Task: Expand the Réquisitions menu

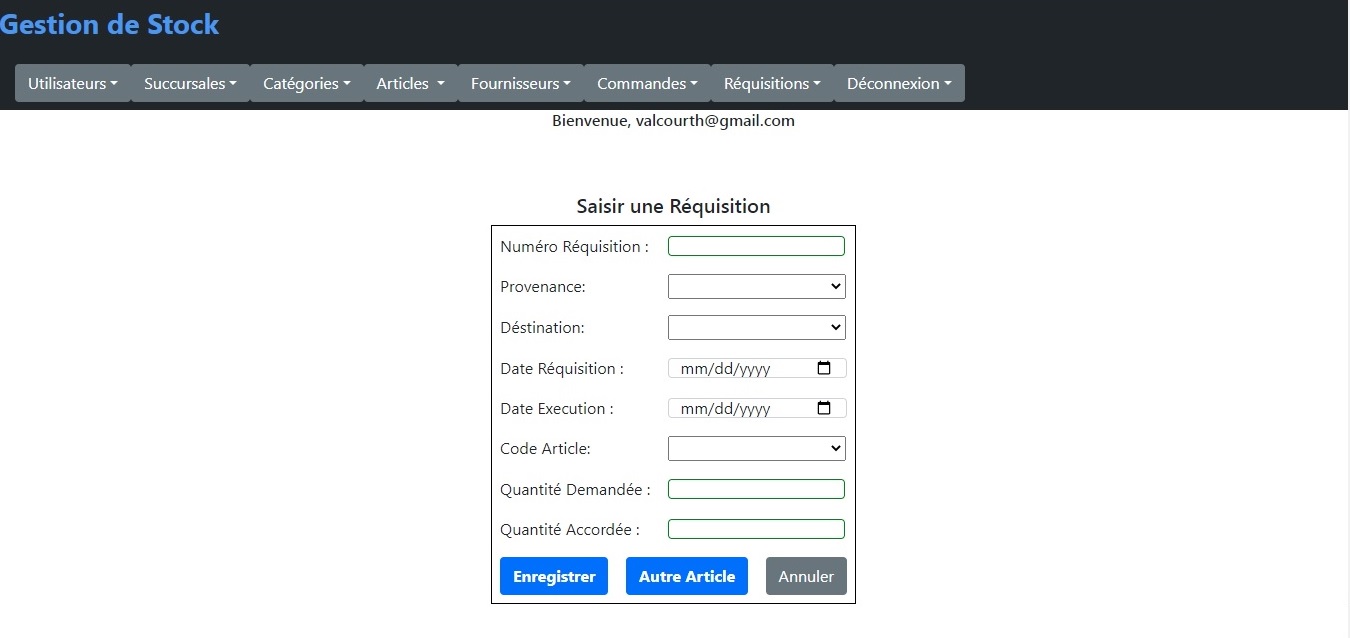Action: 772,83
